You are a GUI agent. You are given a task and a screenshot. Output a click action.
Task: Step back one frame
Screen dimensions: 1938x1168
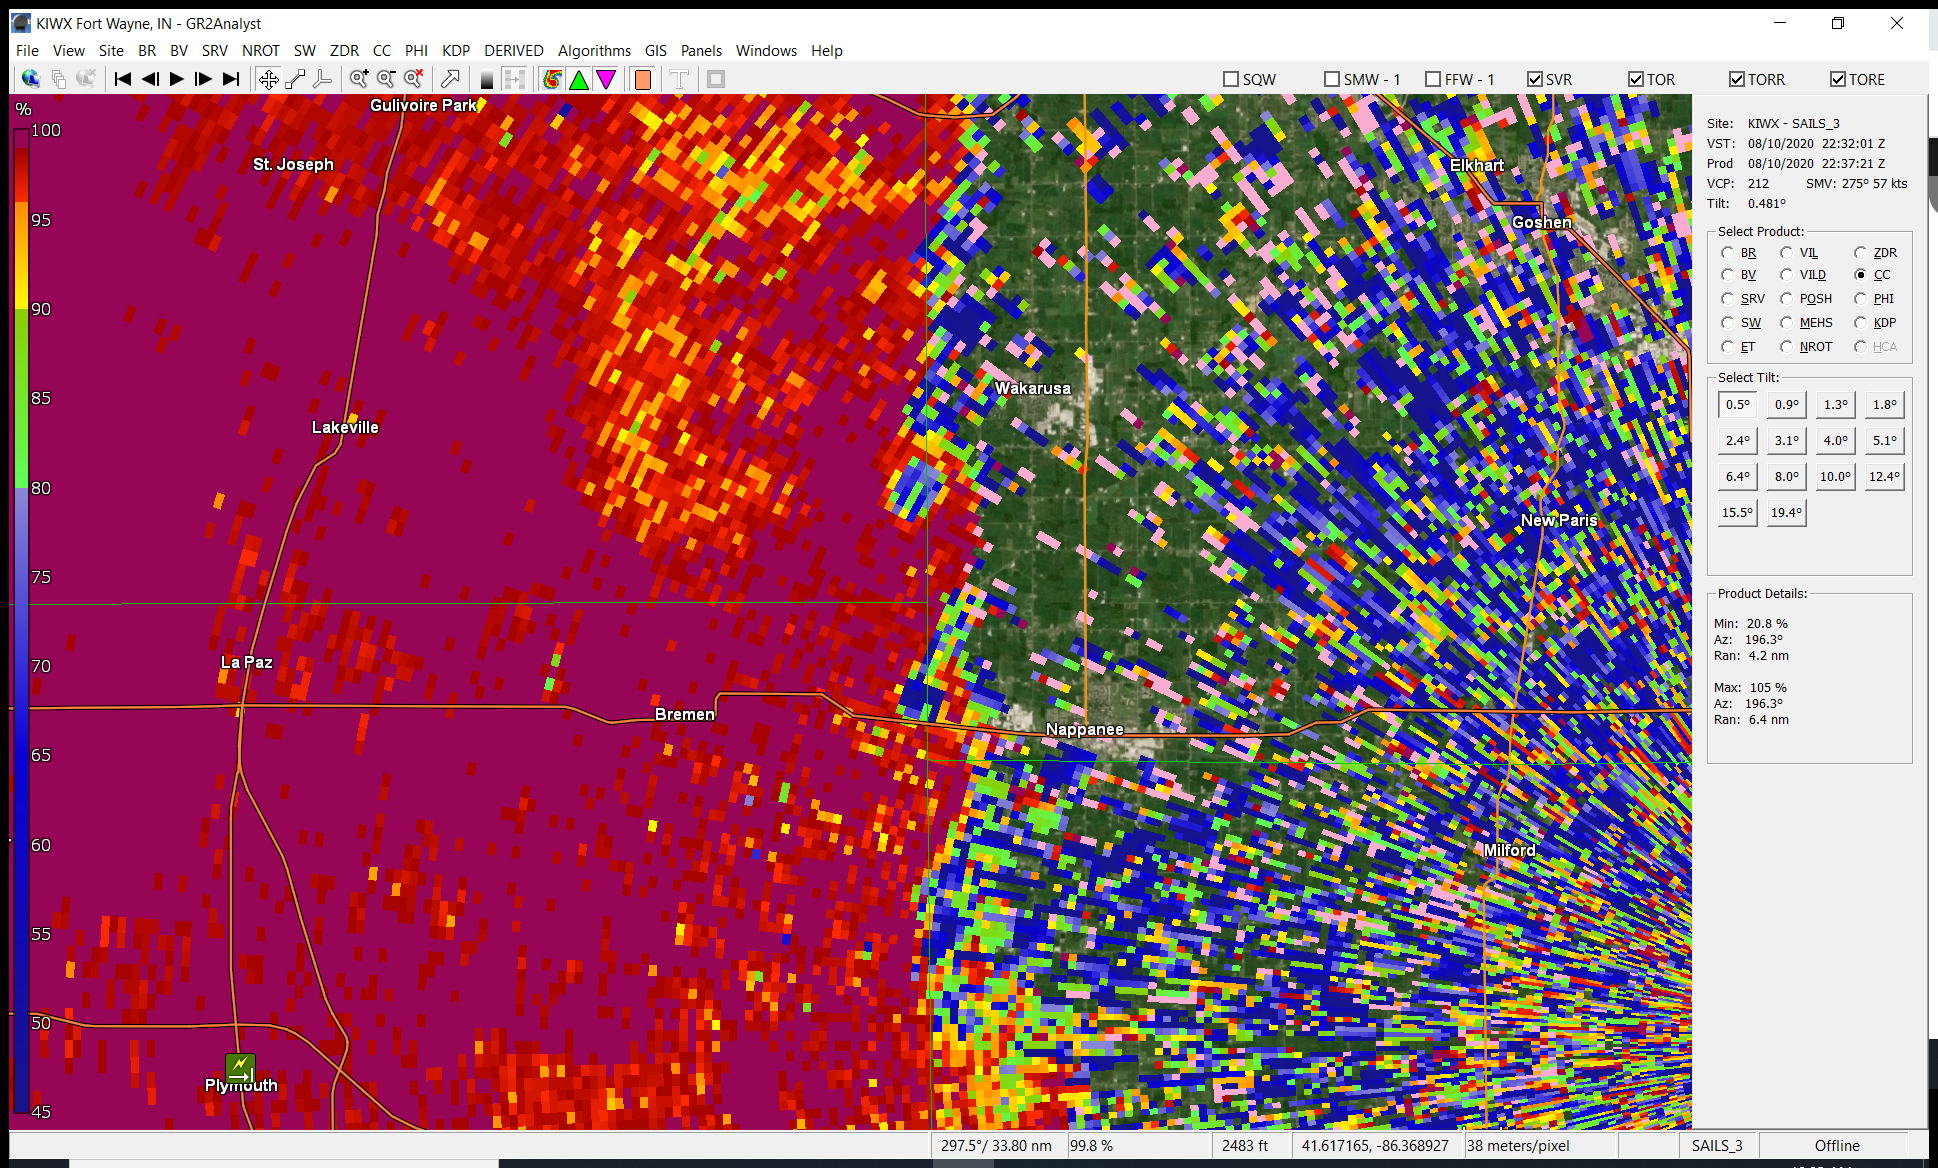(x=150, y=79)
